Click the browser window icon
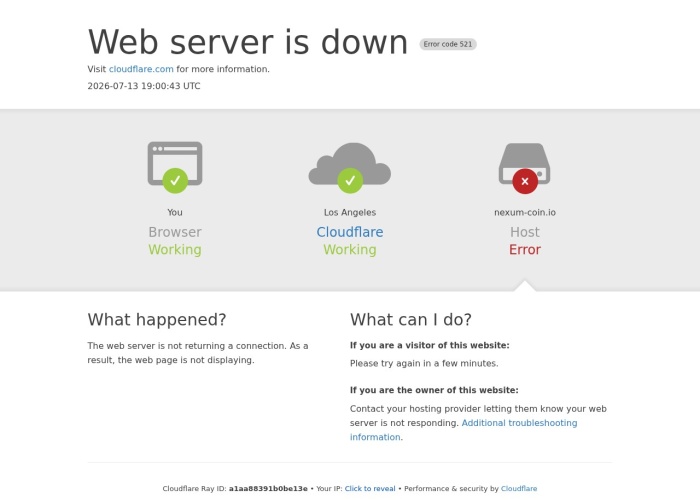The image size is (700, 500). (x=175, y=163)
